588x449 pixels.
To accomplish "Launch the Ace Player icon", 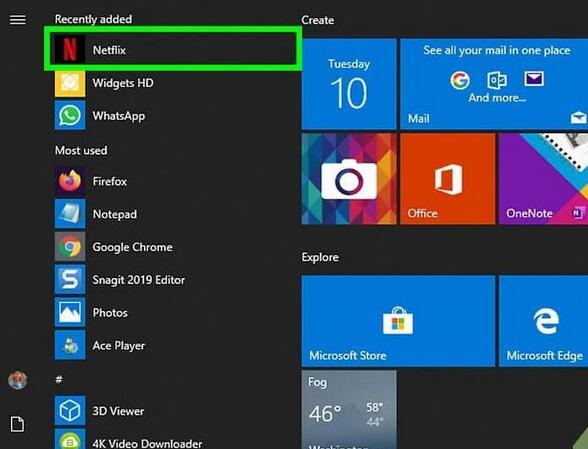I will (x=70, y=345).
